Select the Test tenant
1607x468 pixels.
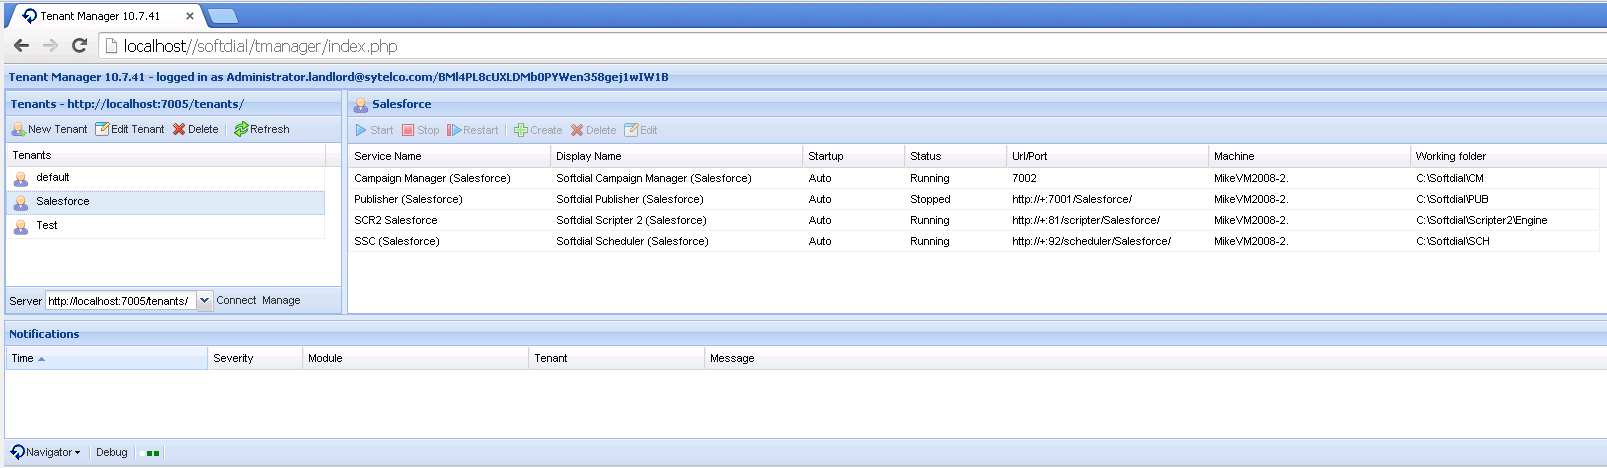pyautogui.click(x=165, y=226)
